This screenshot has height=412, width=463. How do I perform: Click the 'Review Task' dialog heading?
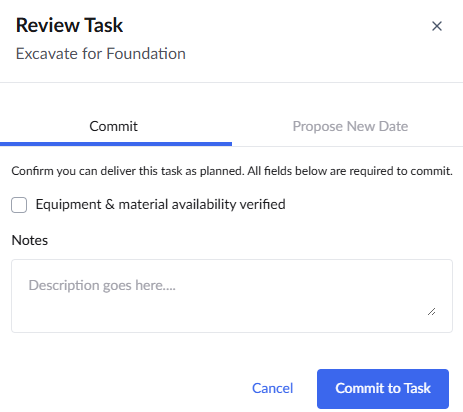[x=69, y=25]
